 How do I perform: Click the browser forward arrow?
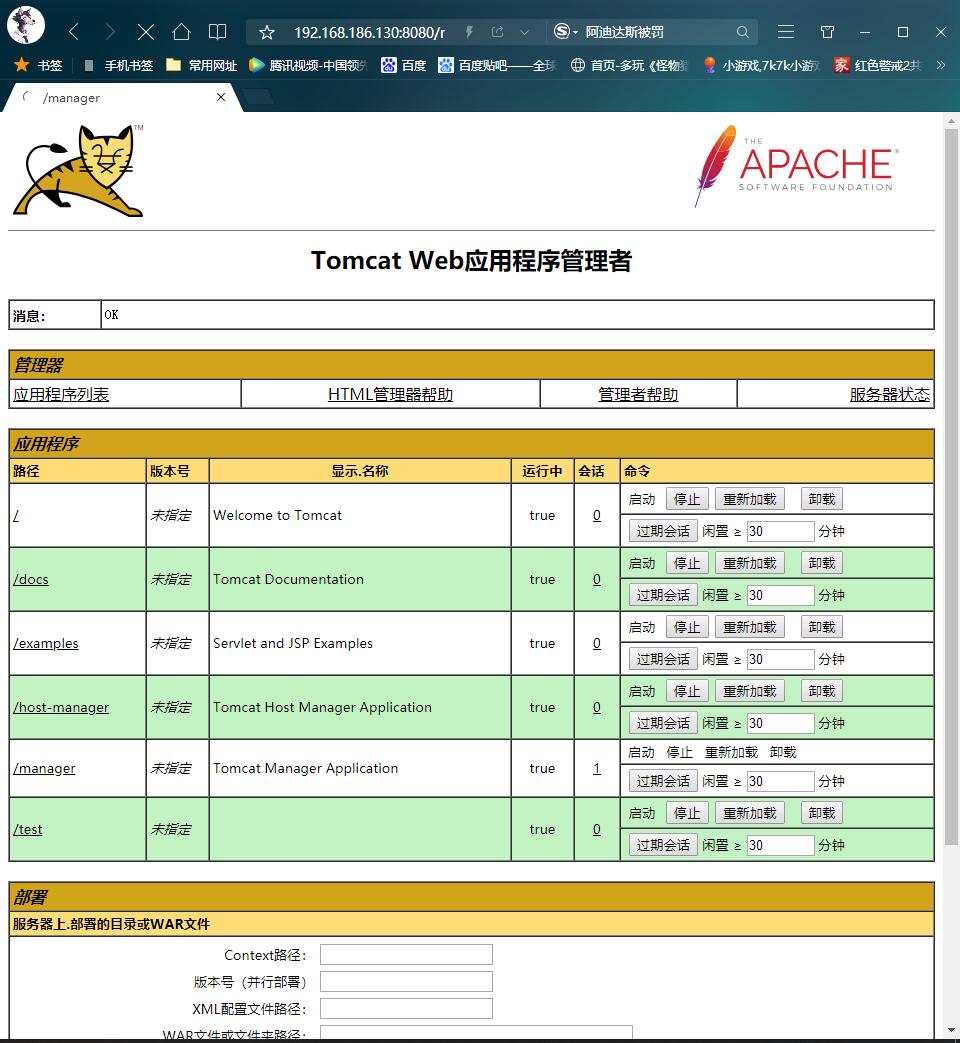(110, 31)
